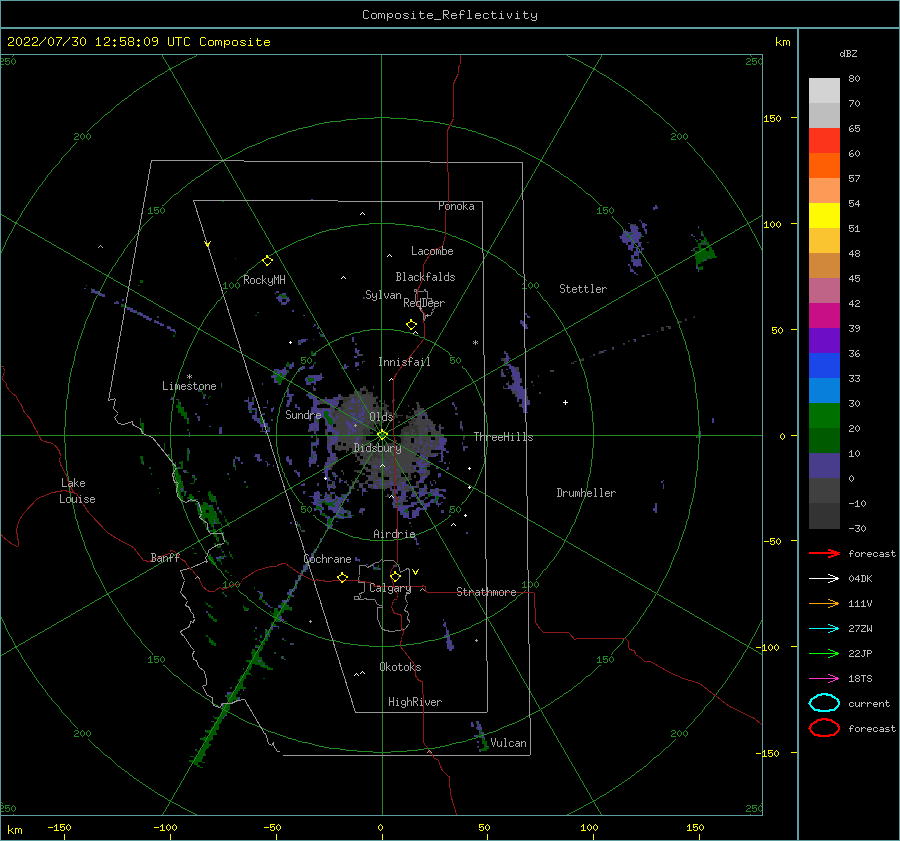Click the RedDeer city label
The image size is (900, 841).
pos(424,303)
